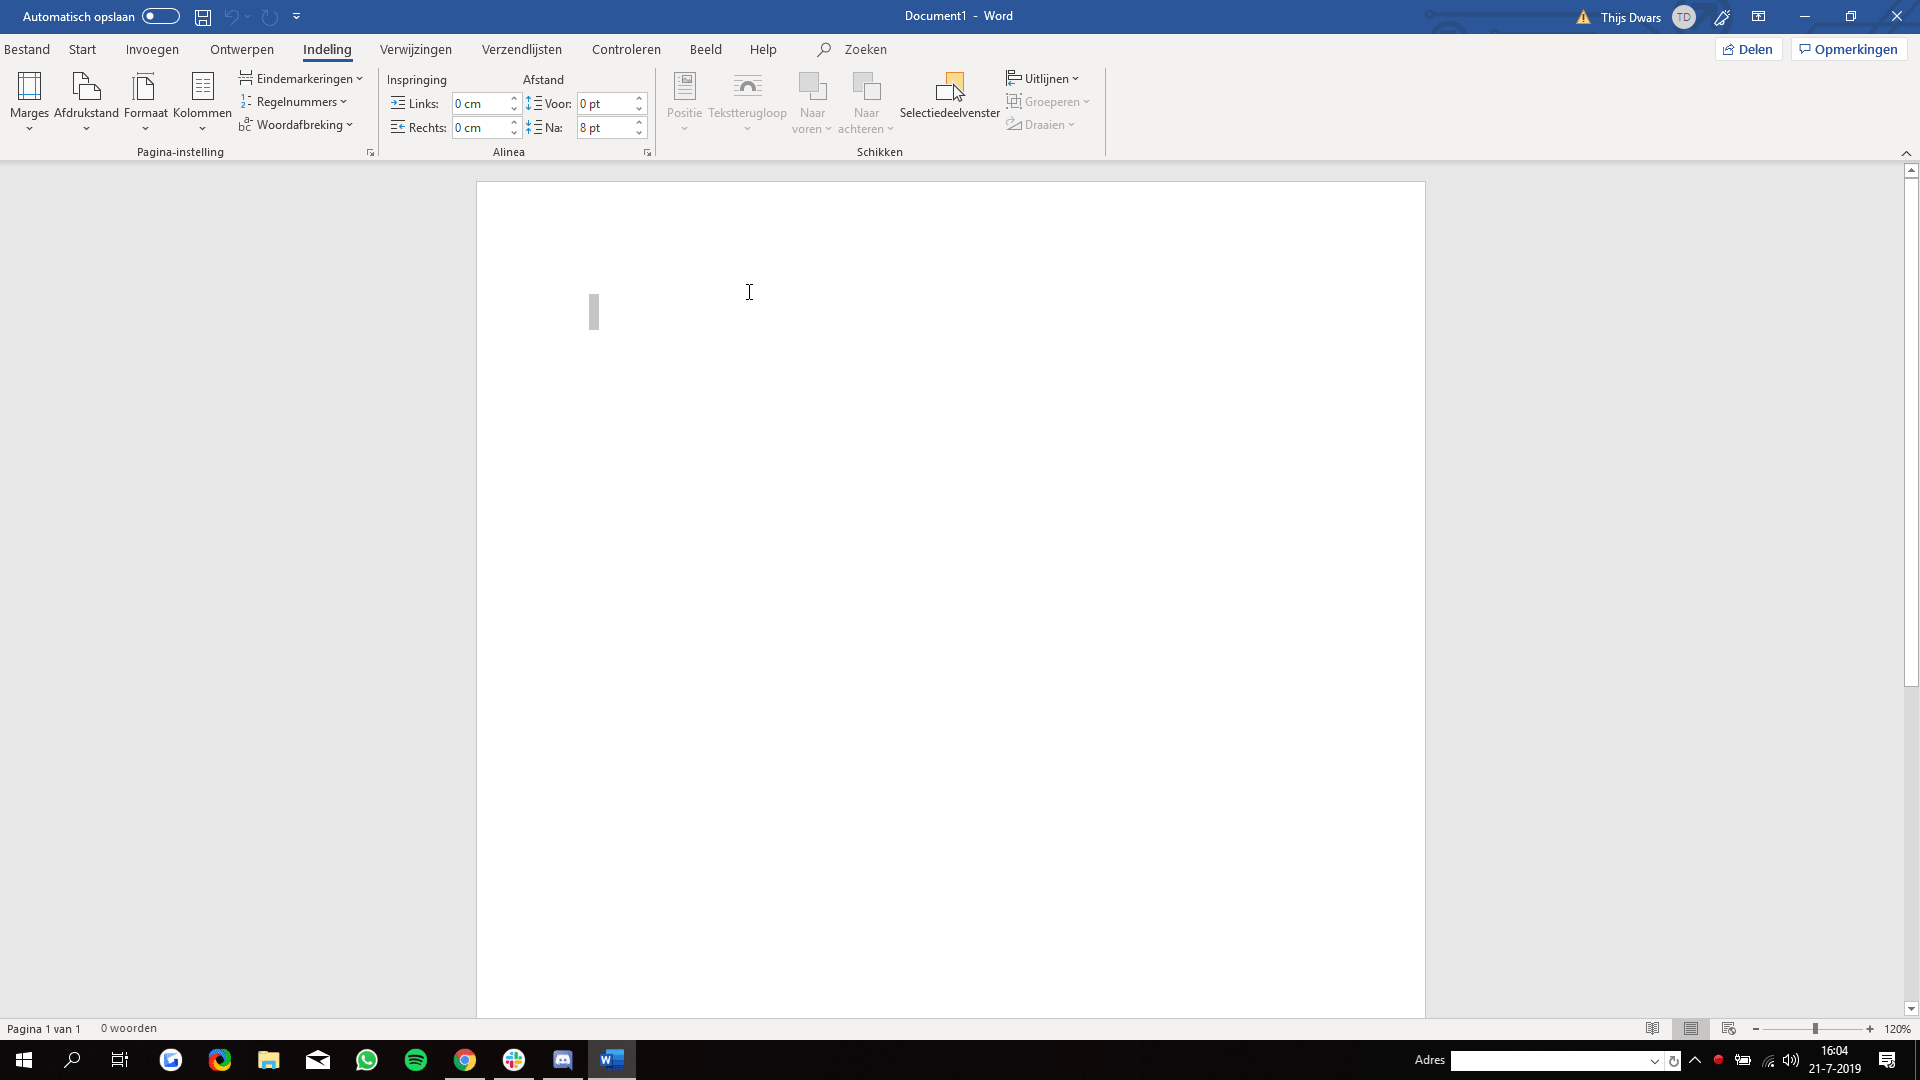Expand the Eindemarkeringen breaks dropdown

click(301, 79)
